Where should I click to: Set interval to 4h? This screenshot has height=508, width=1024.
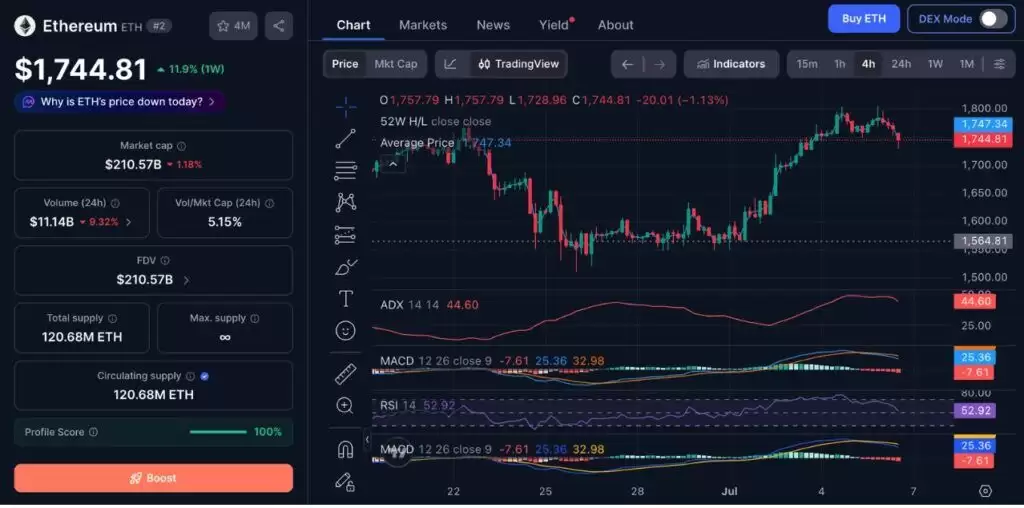(869, 64)
